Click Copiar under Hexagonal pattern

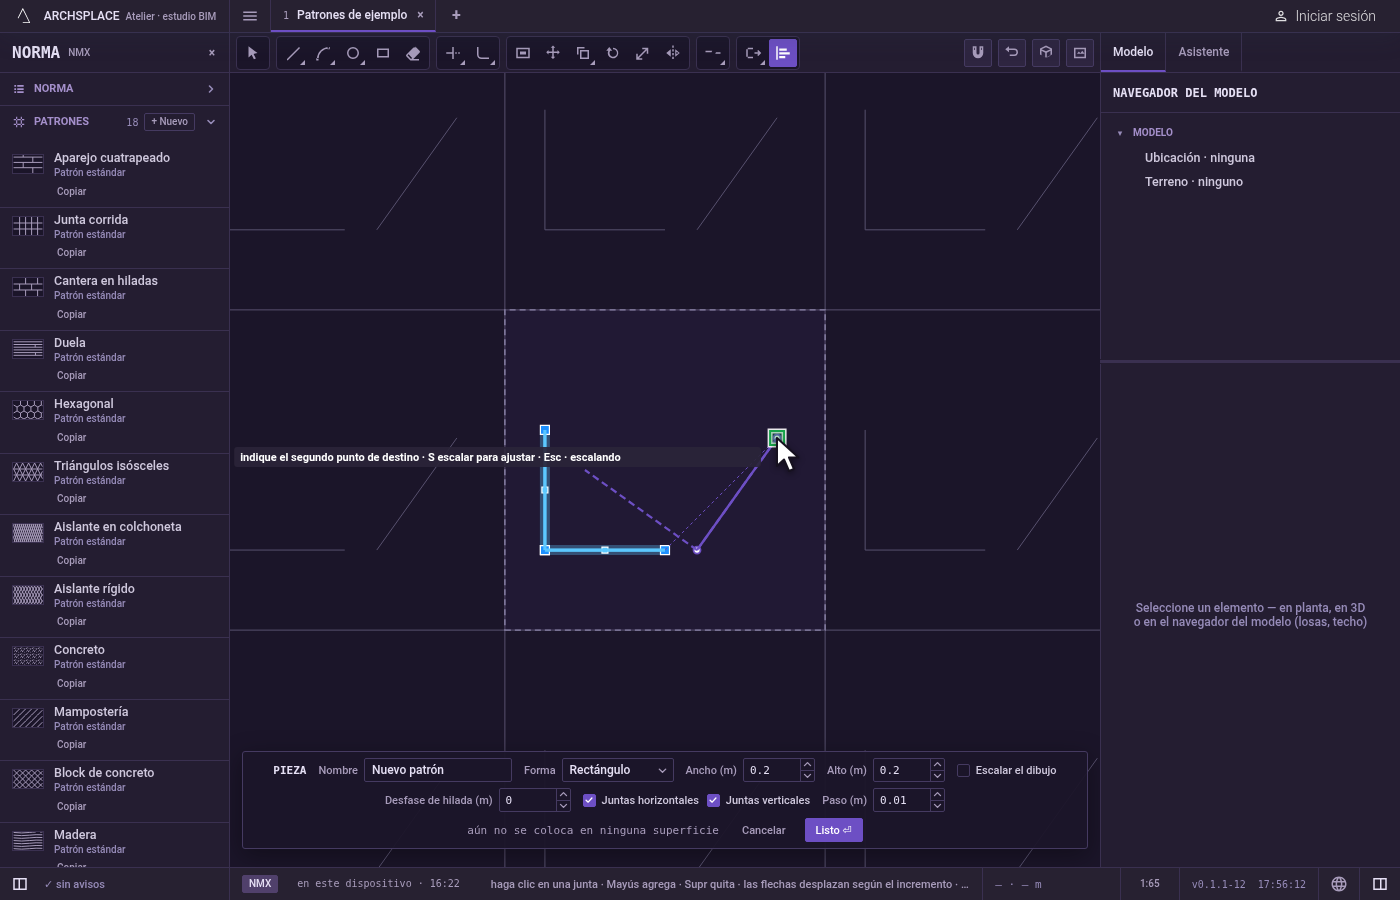pyautogui.click(x=71, y=437)
